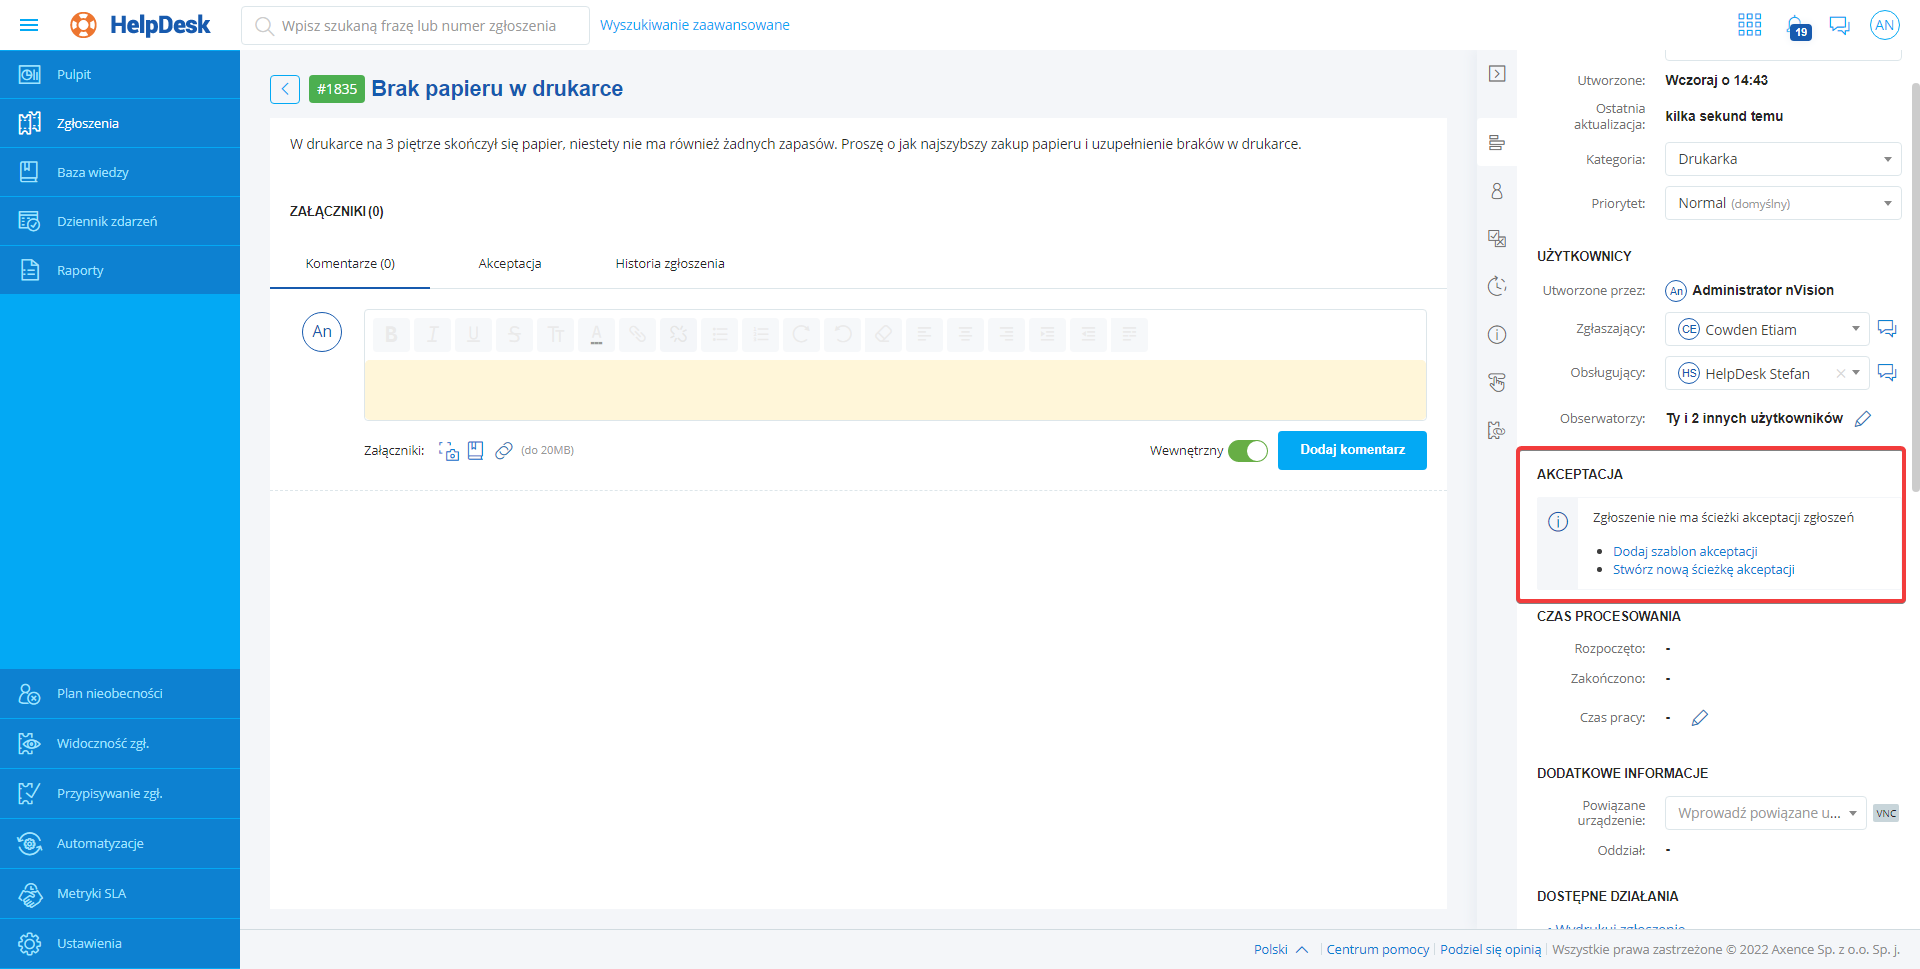Open the Historia zgłoszenia tab

[x=669, y=264]
